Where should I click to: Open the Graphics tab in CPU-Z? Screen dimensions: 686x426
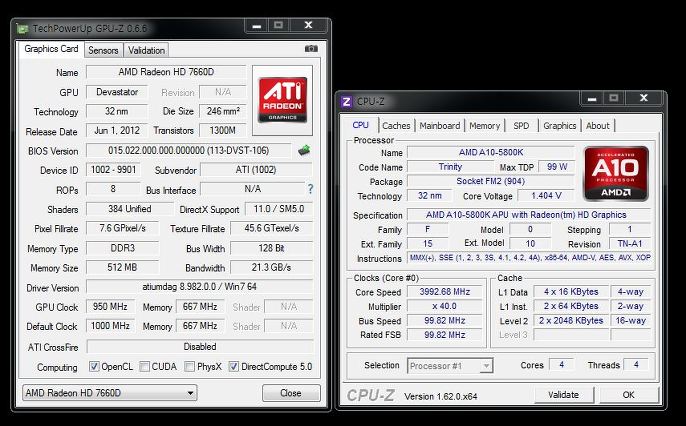click(x=560, y=126)
